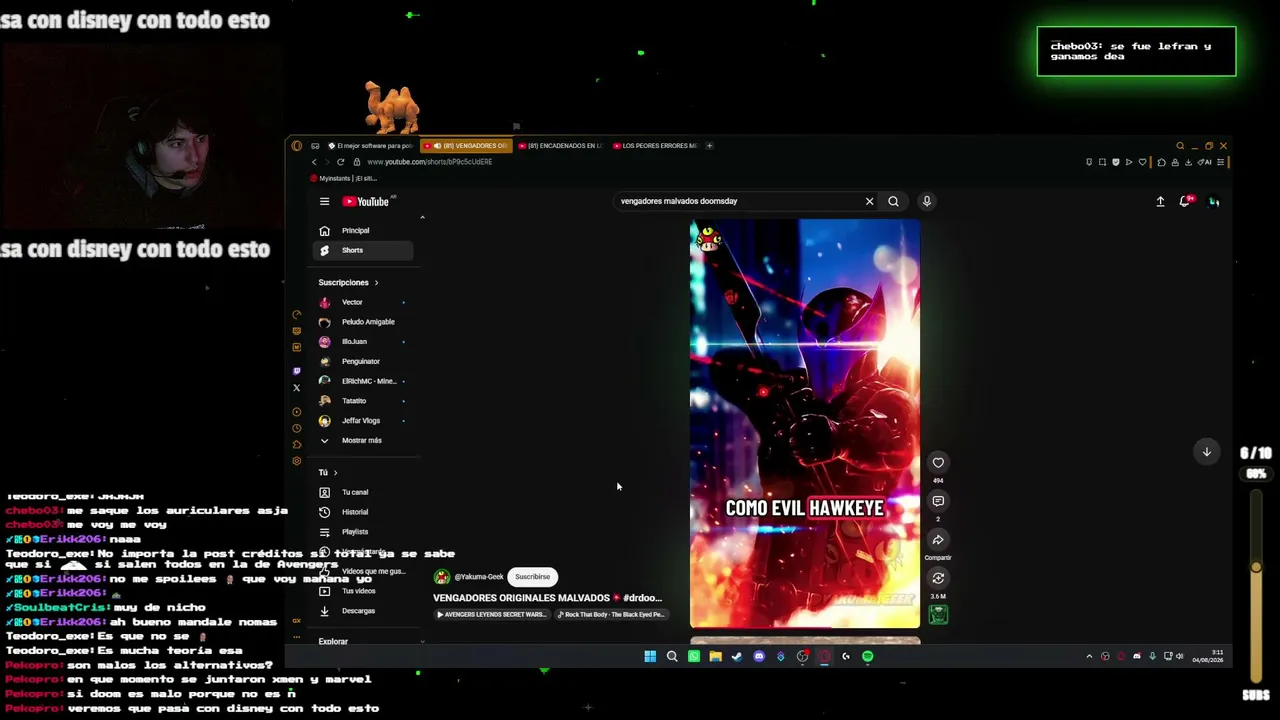Screen dimensions: 1280x720
Task: Open X in the Opera GX sidebar
Action: point(296,388)
